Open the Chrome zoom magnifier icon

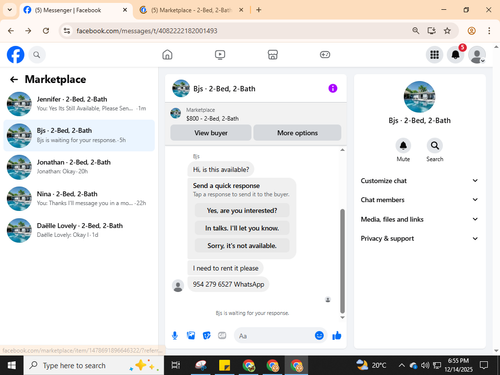point(415,31)
